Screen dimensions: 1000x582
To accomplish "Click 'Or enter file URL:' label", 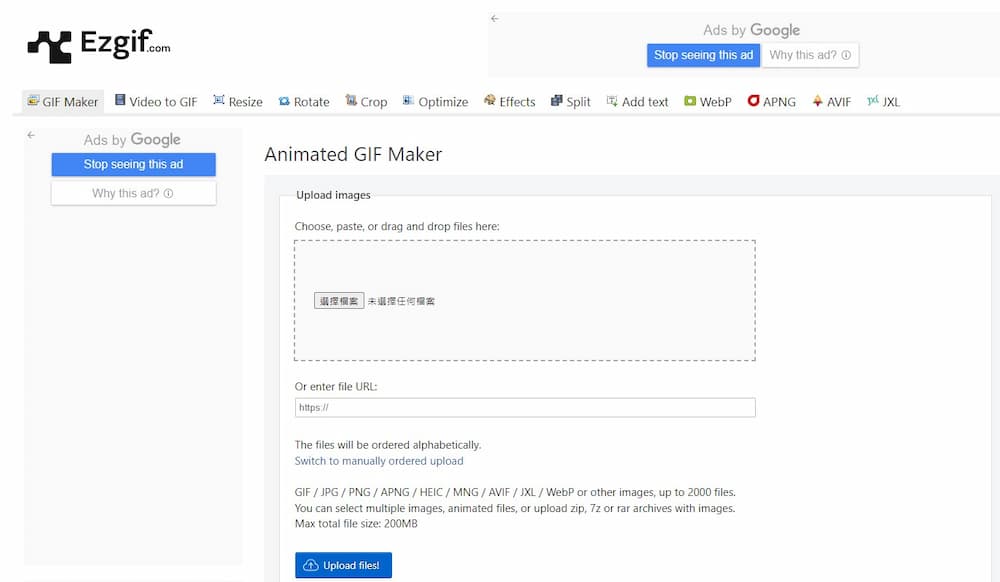I will tap(336, 386).
